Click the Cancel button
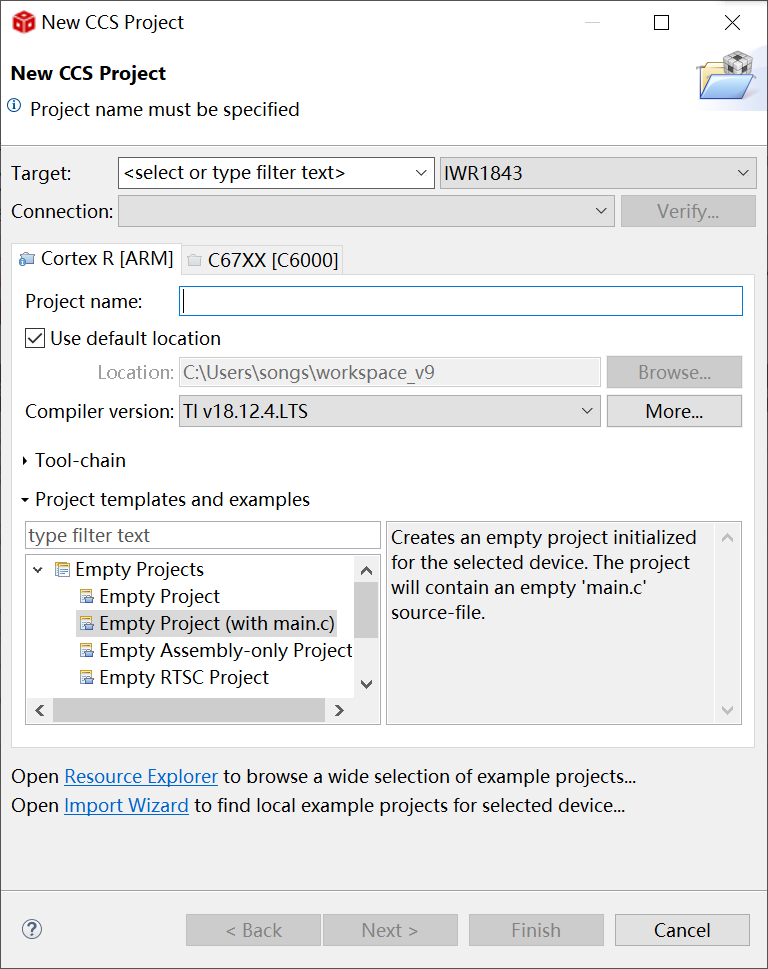 [682, 930]
